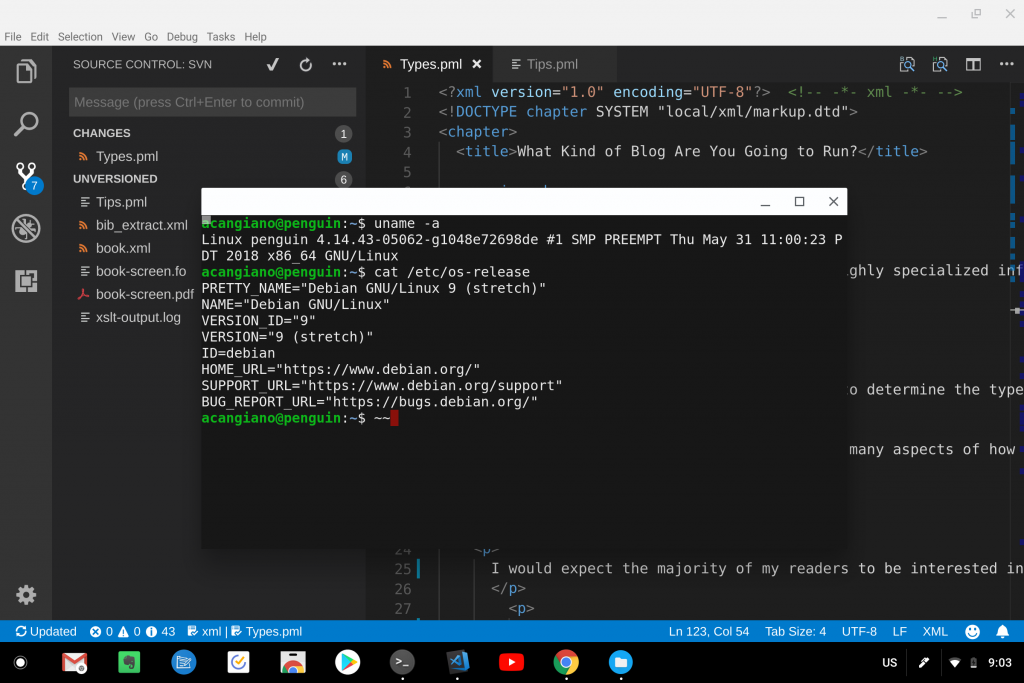Open the Extensions view icon
This screenshot has height=683, width=1024.
[26, 281]
